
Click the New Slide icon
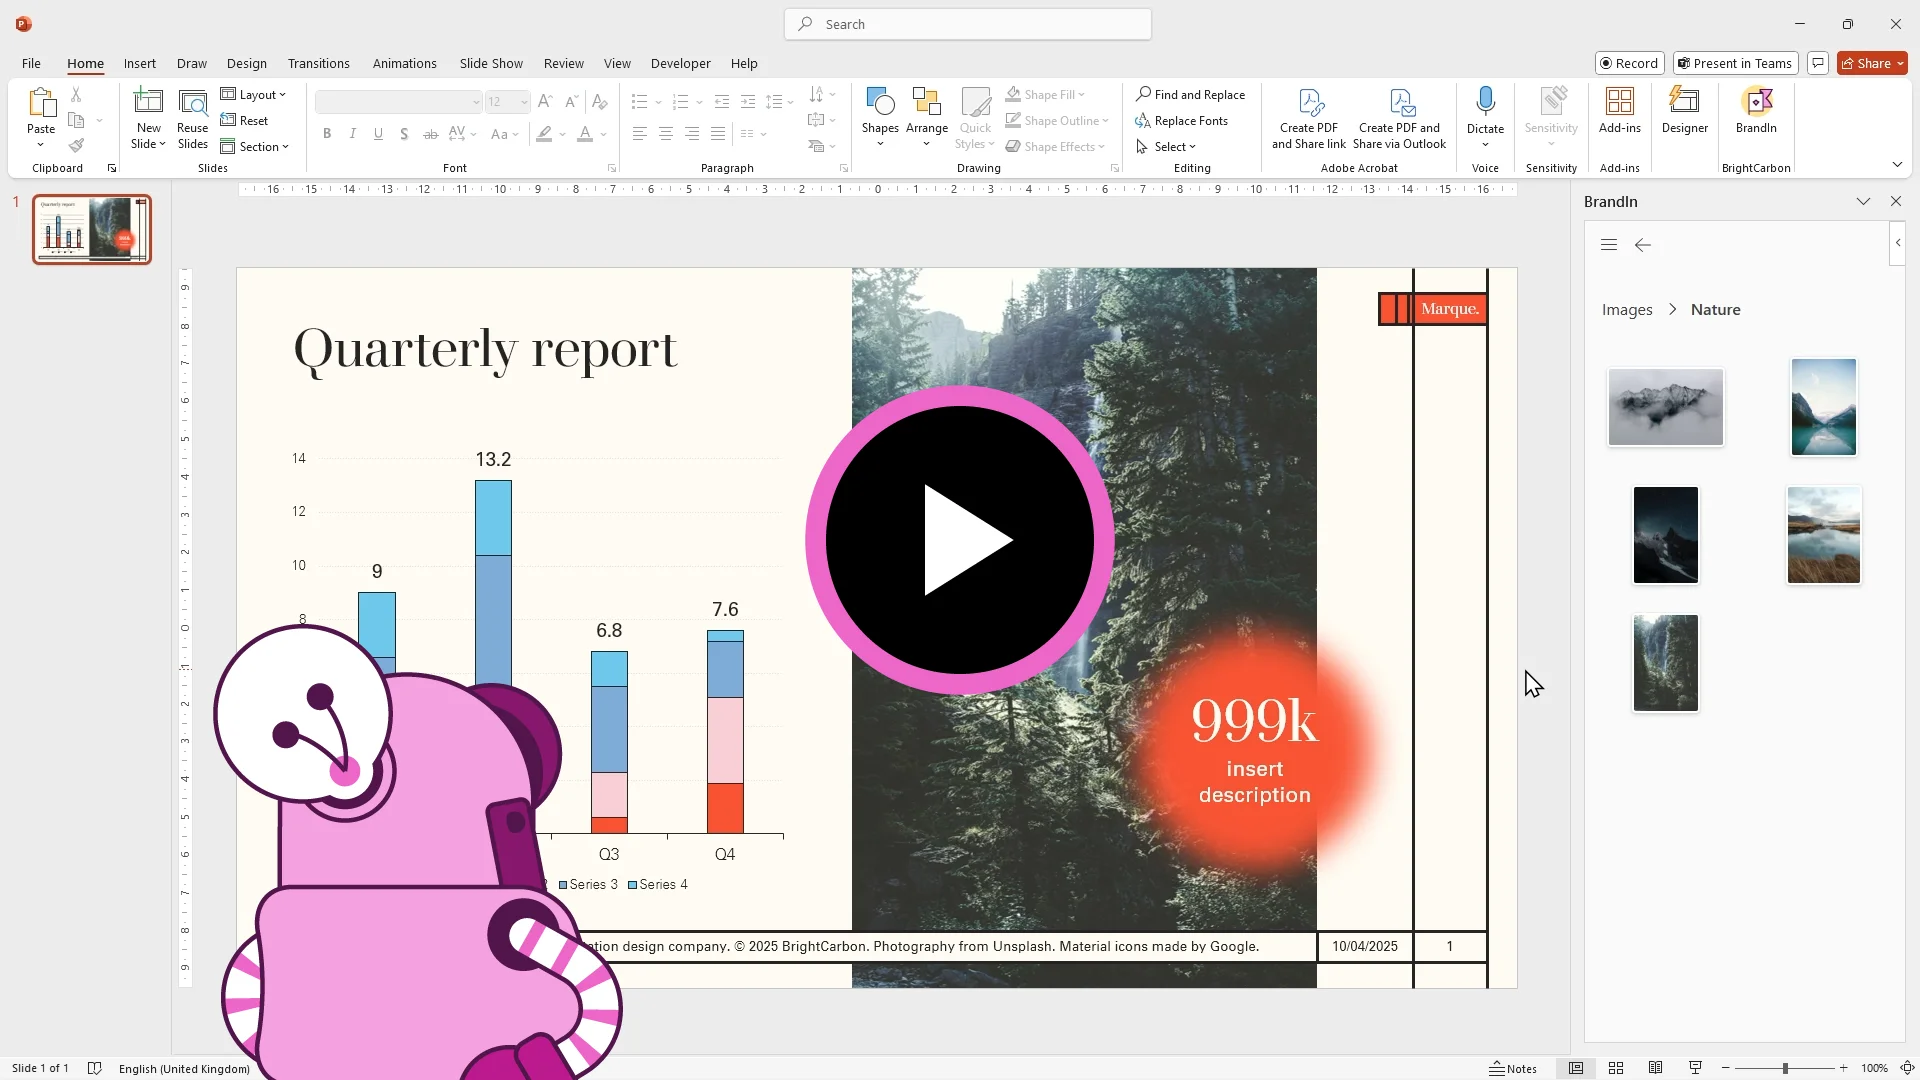[x=148, y=101]
